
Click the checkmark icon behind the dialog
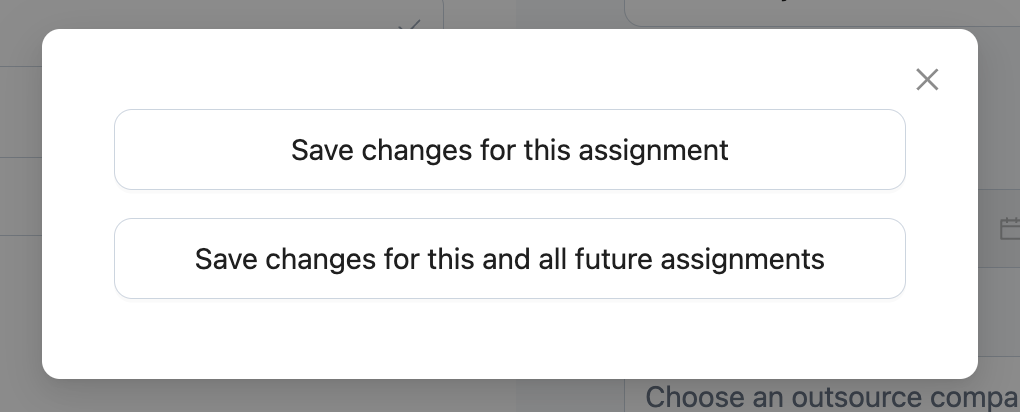tap(408, 23)
